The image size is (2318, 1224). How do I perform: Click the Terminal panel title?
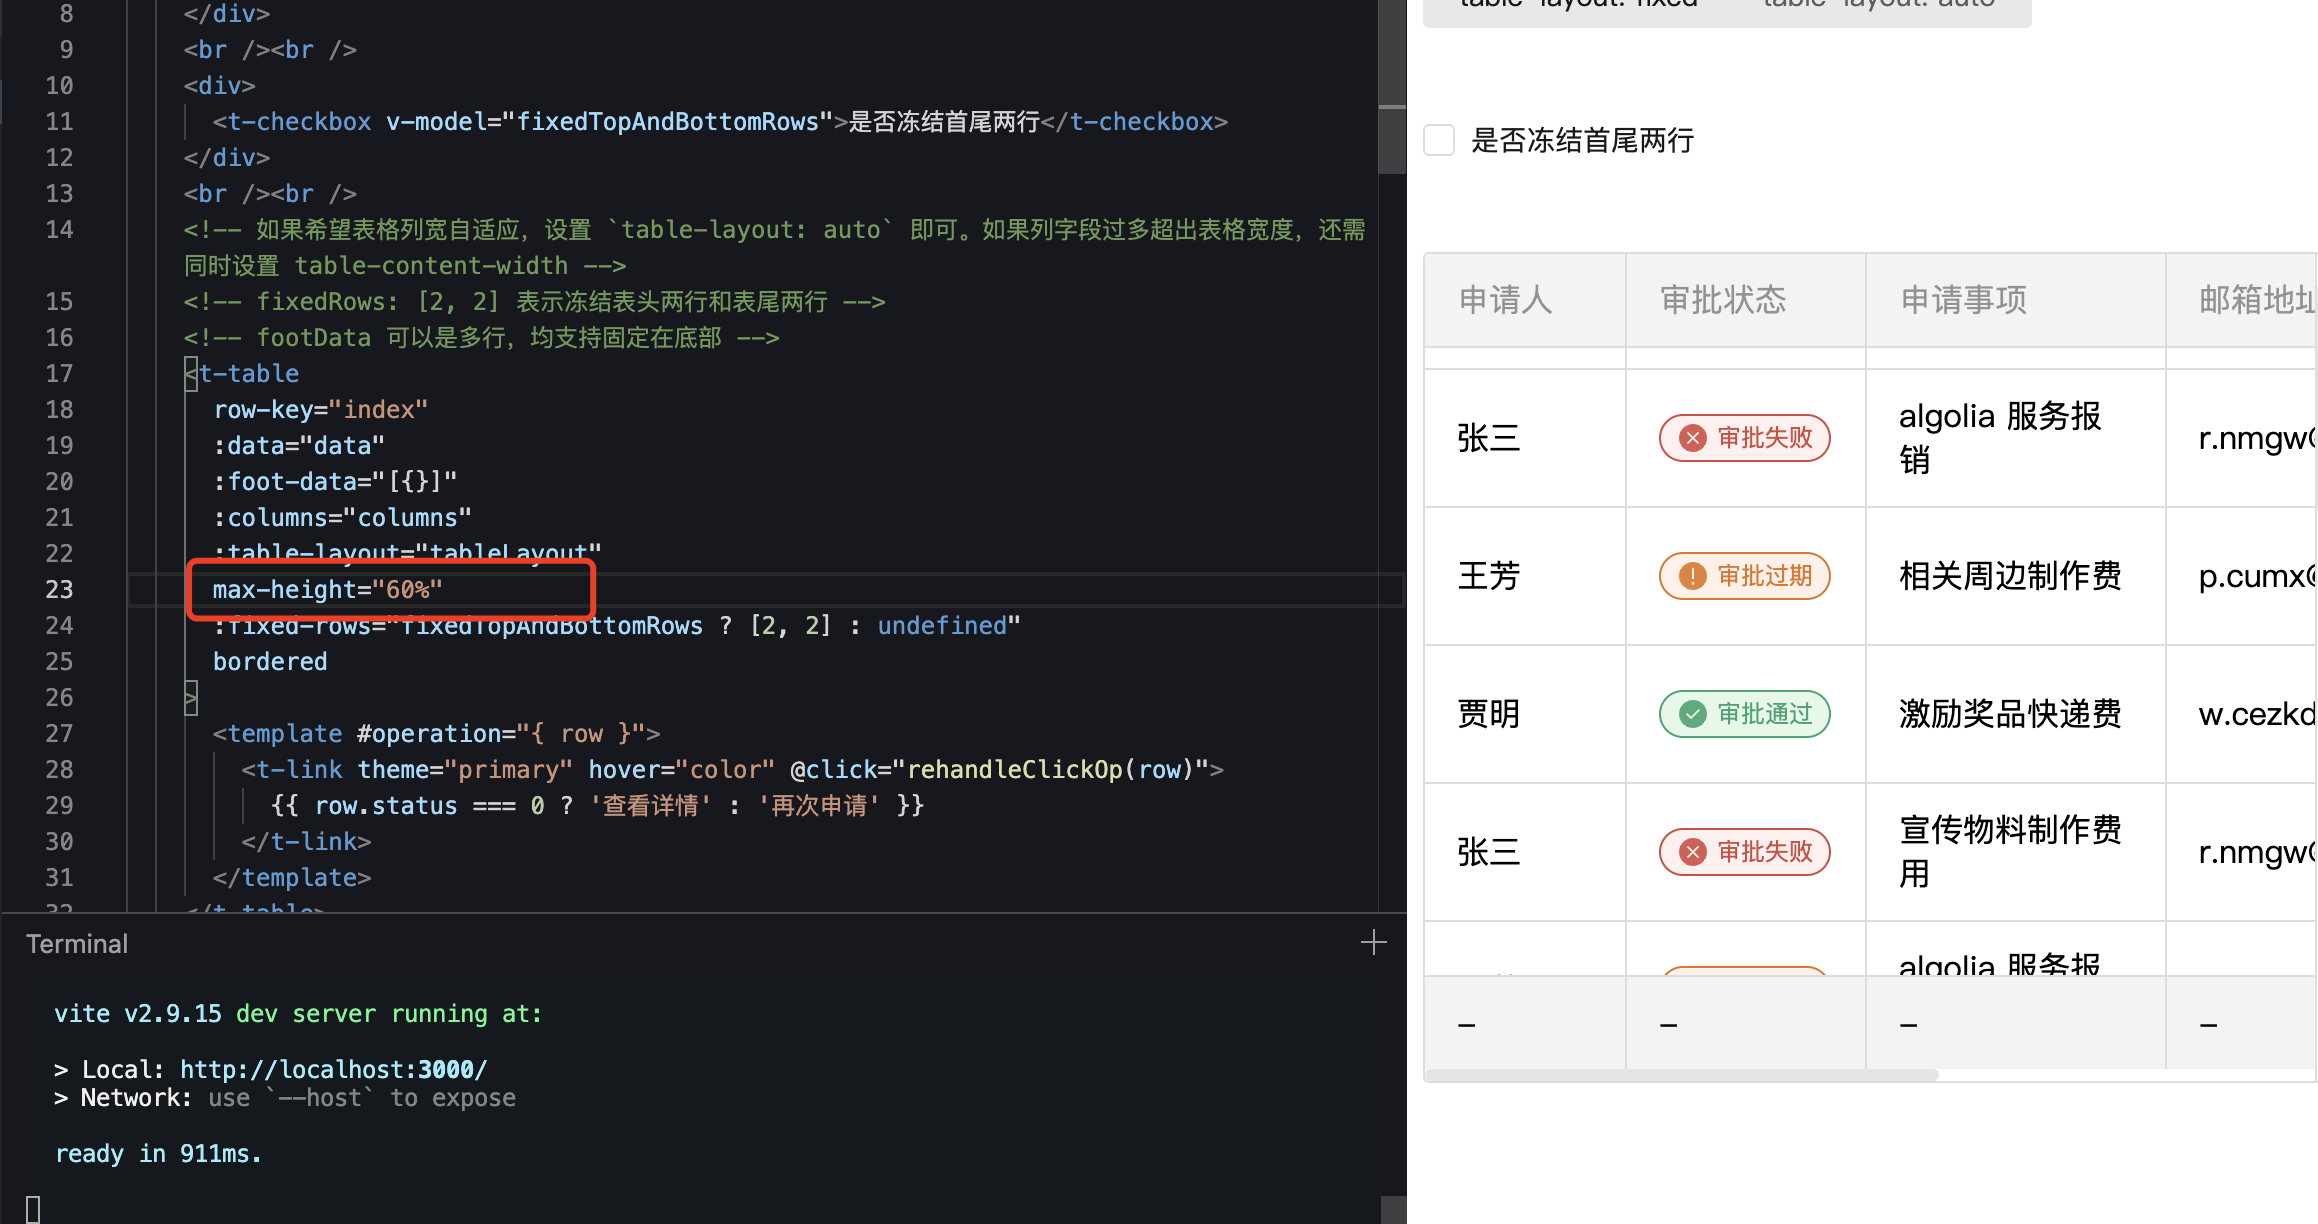pyautogui.click(x=77, y=943)
